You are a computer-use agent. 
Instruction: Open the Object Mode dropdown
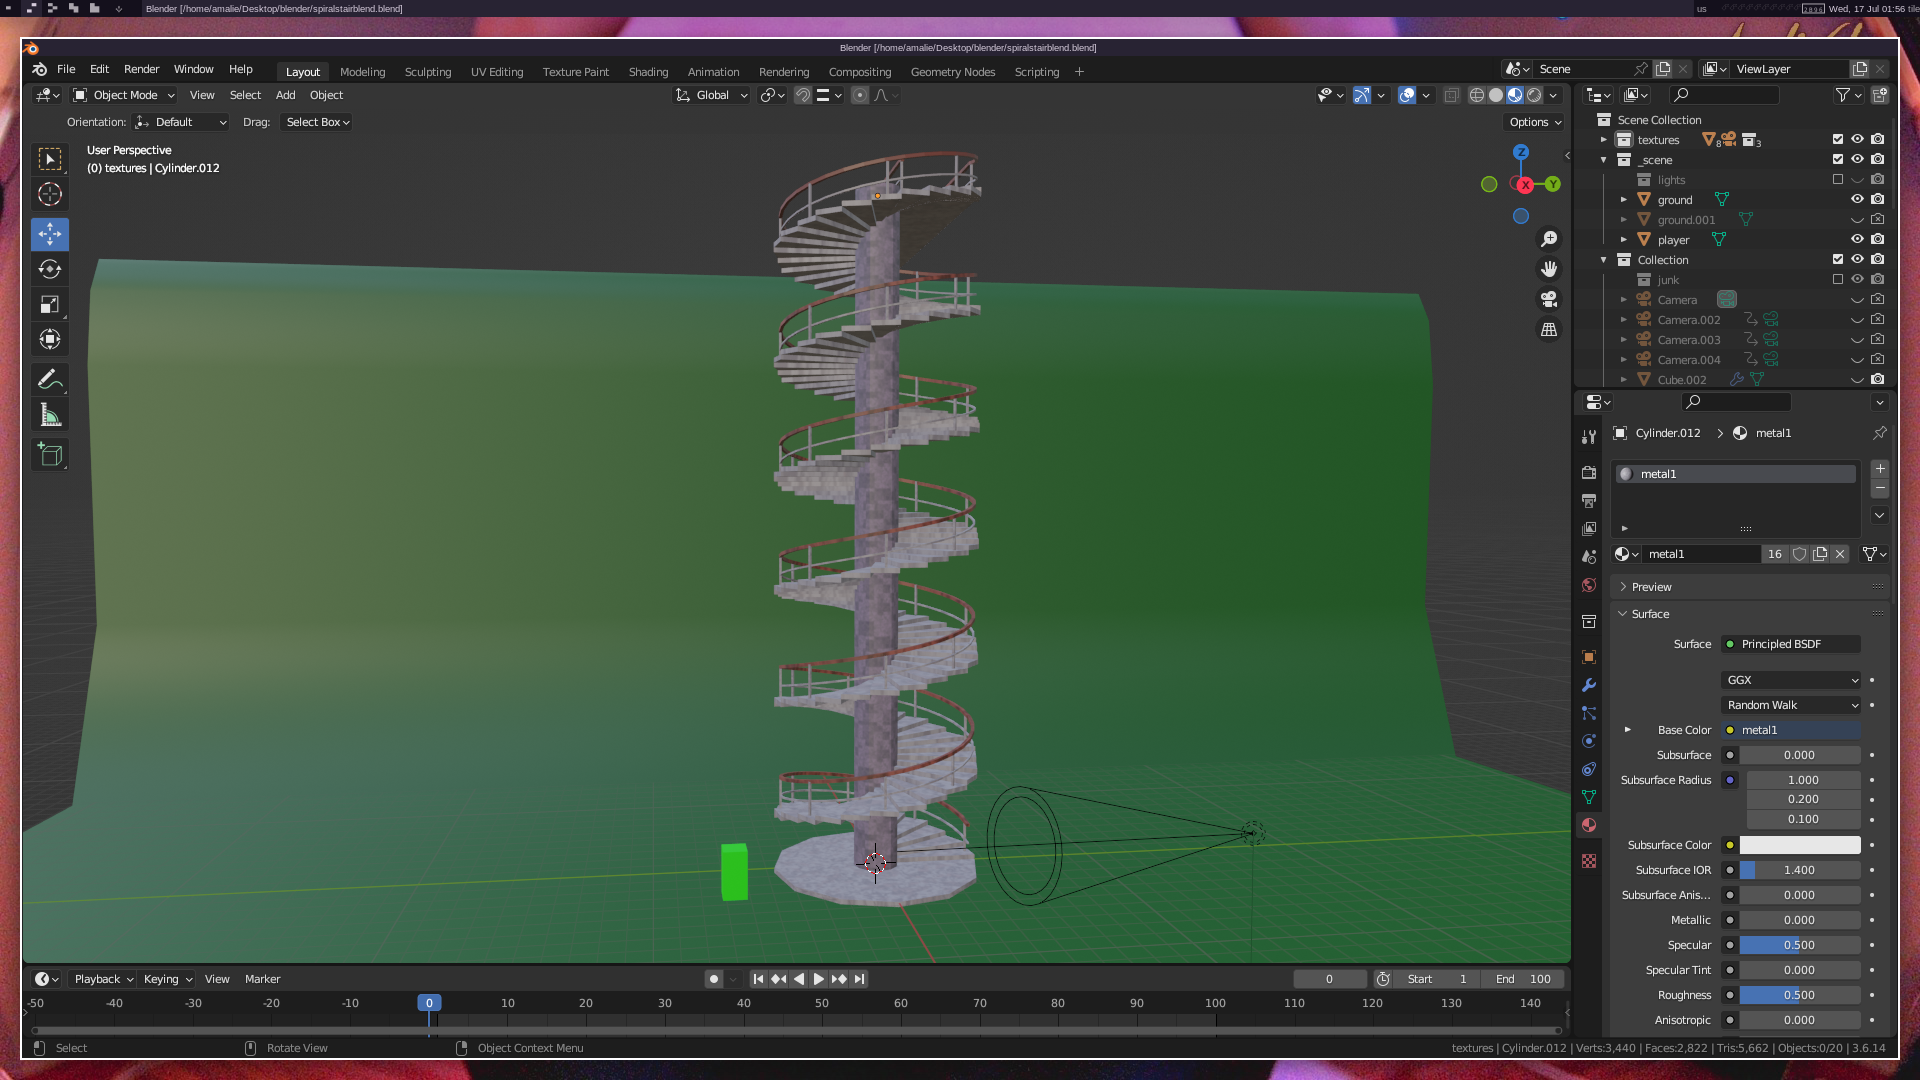(x=124, y=95)
